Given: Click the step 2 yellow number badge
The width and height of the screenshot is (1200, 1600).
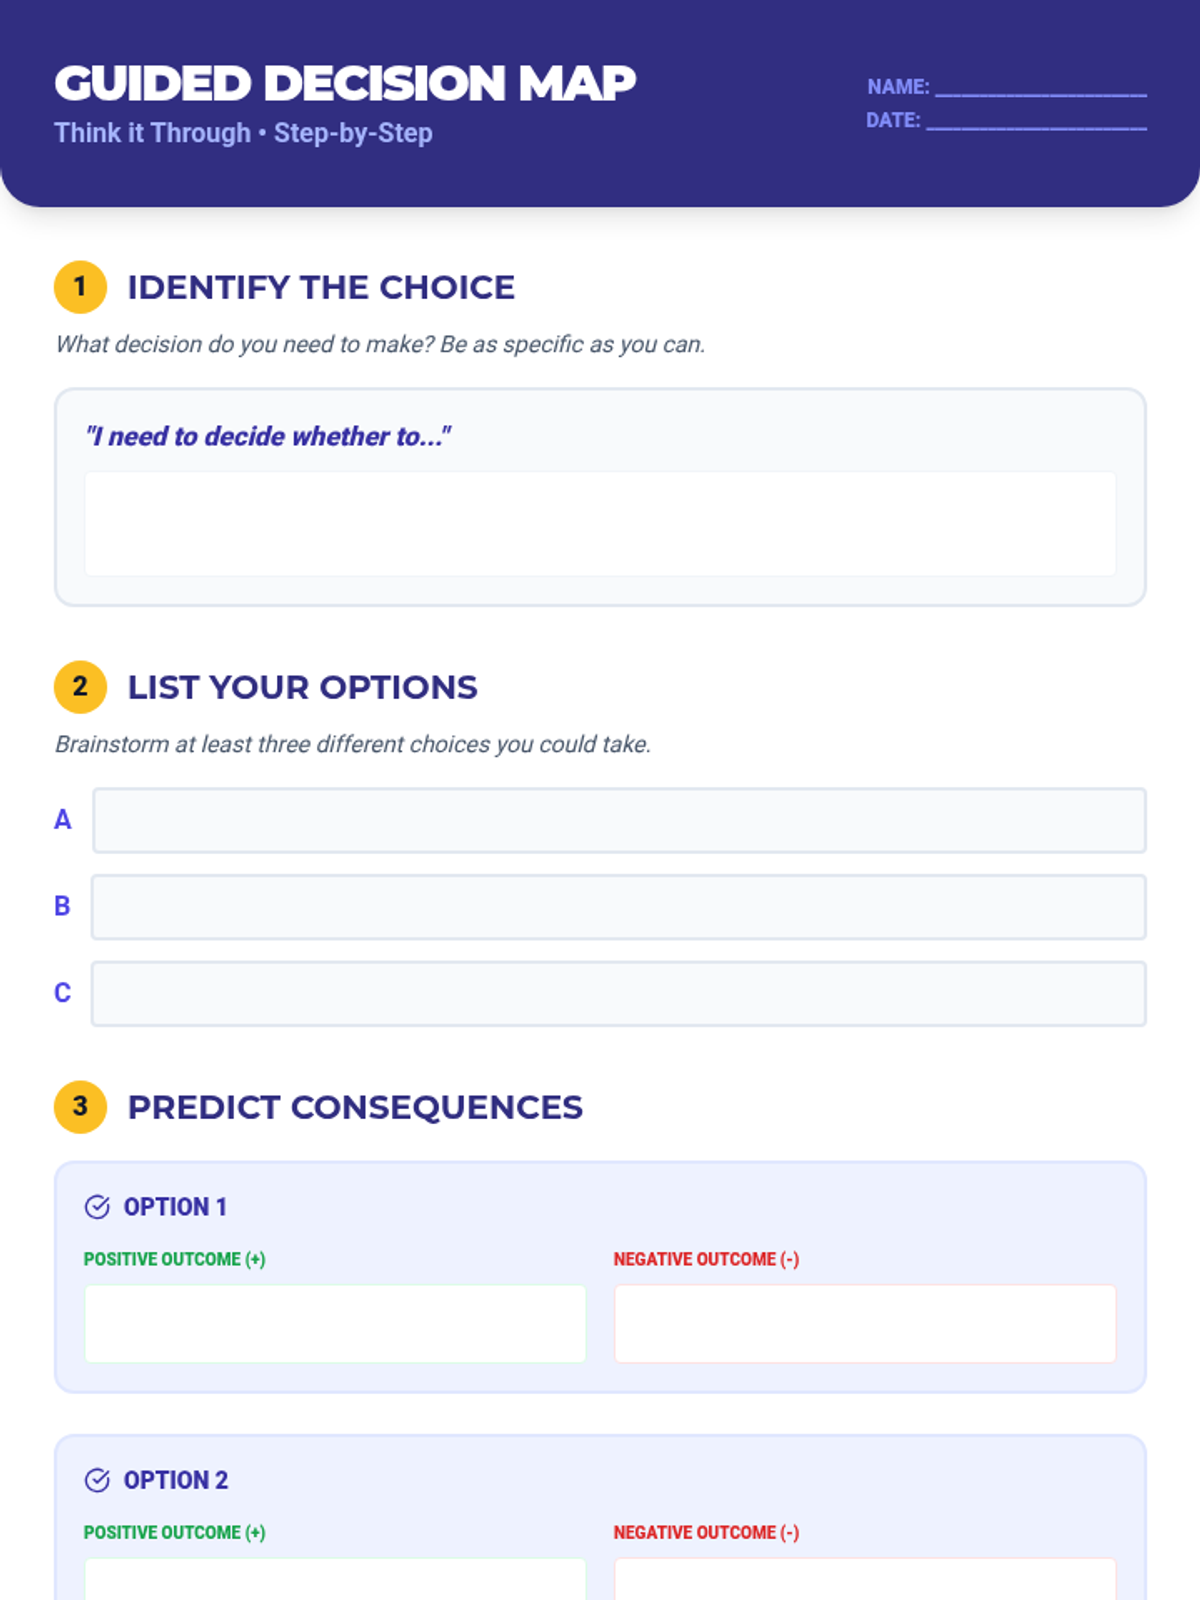Looking at the screenshot, I should click(80, 687).
